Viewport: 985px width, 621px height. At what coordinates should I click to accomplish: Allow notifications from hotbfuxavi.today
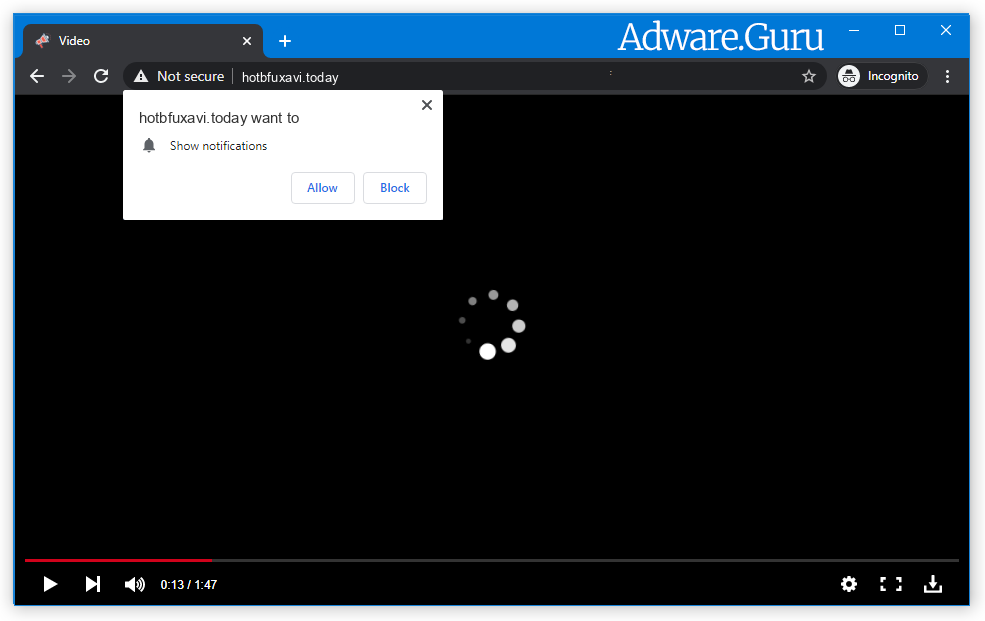point(322,188)
